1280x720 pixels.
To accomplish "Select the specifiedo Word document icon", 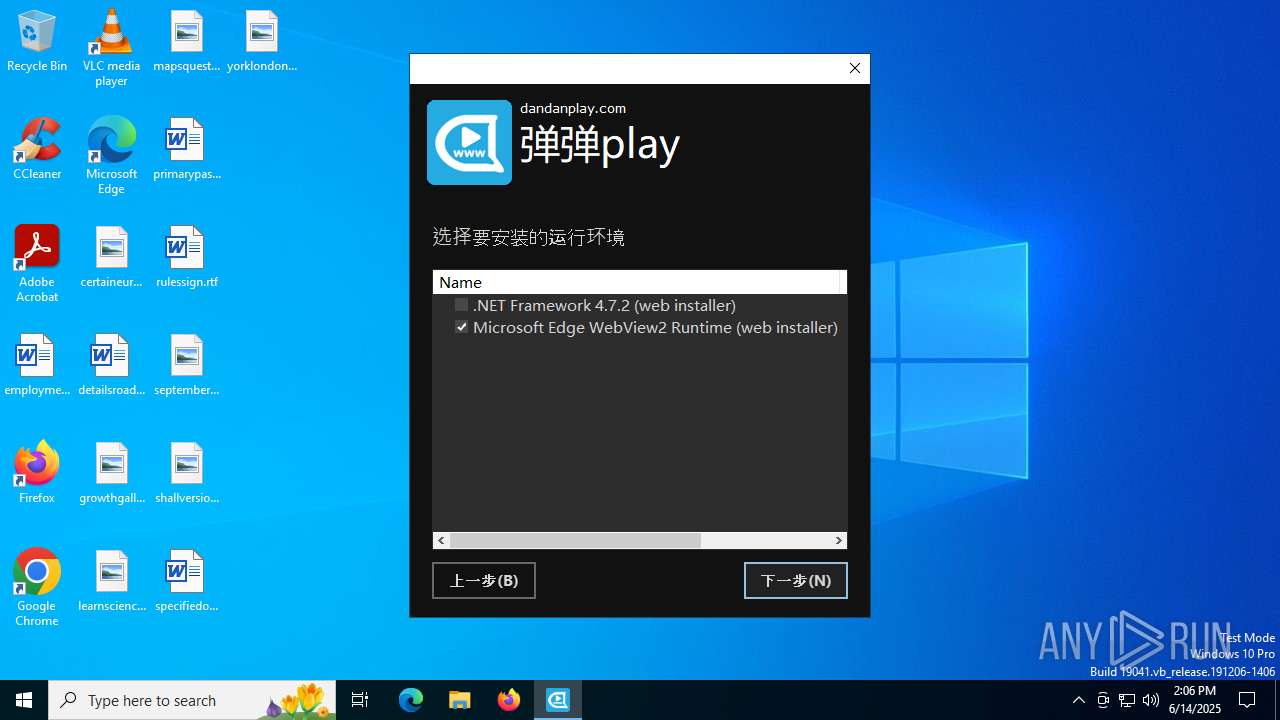I will (187, 582).
